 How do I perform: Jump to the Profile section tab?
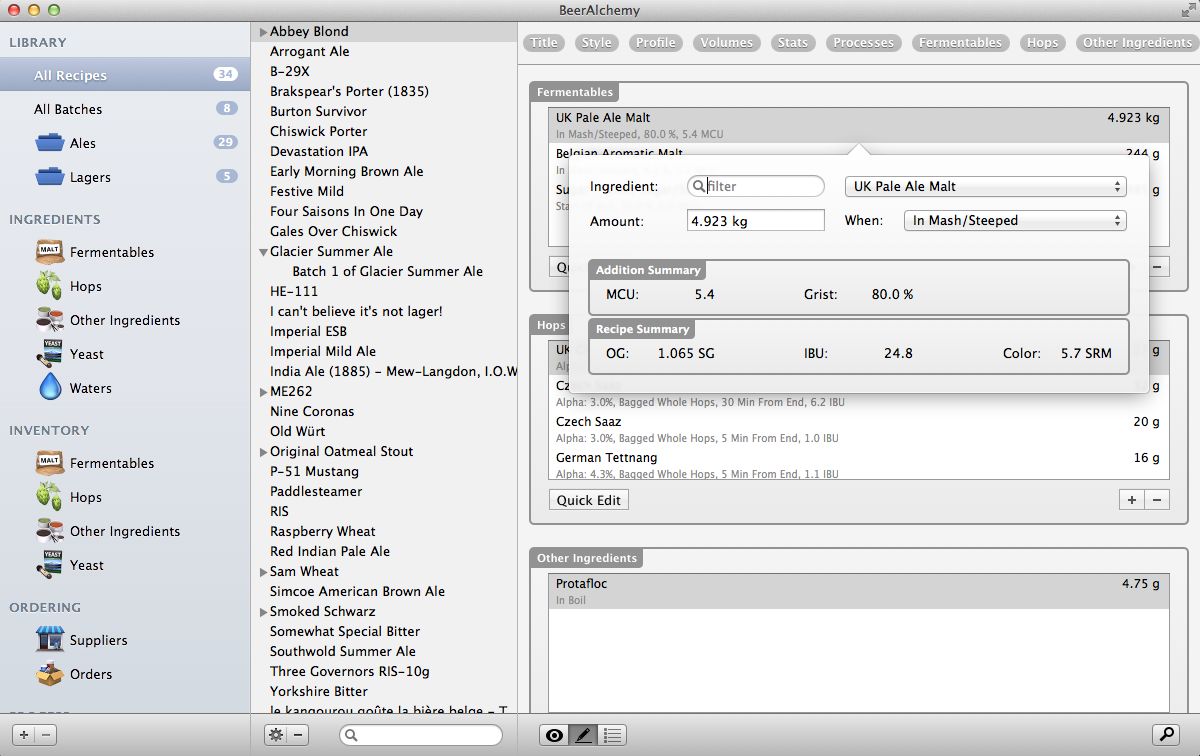coord(655,43)
